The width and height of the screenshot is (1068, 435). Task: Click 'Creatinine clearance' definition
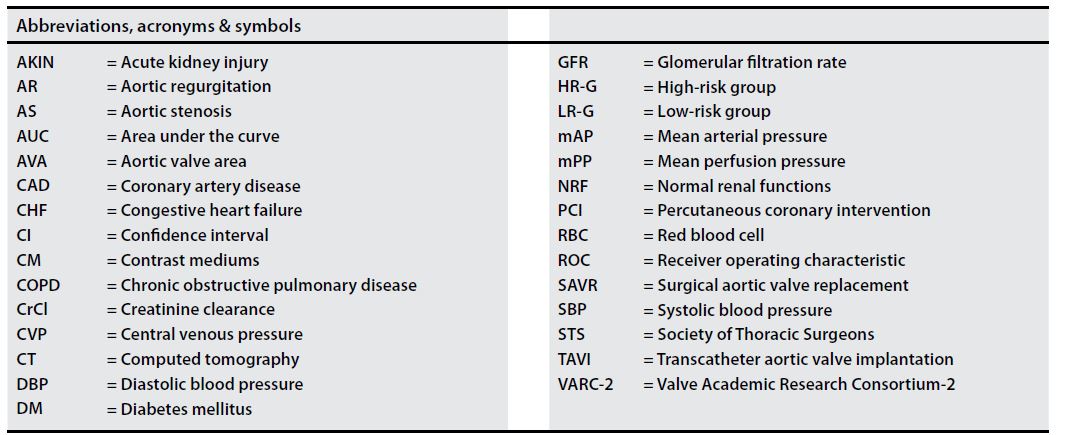pyautogui.click(x=197, y=309)
